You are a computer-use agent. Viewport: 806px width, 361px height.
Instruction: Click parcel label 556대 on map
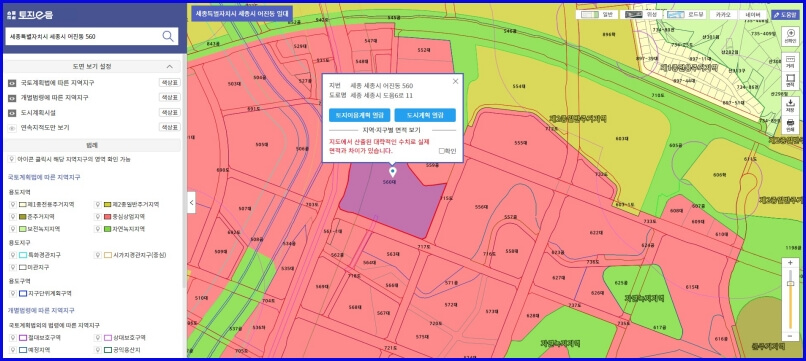coord(481,207)
